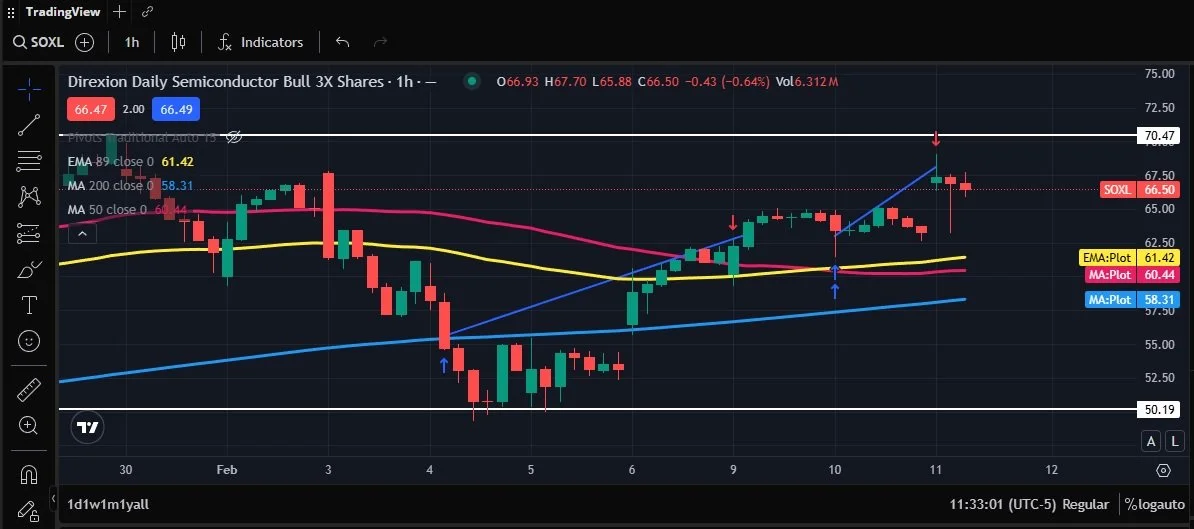Open the candlestick chart style menu
The height and width of the screenshot is (529, 1194).
pyautogui.click(x=178, y=43)
